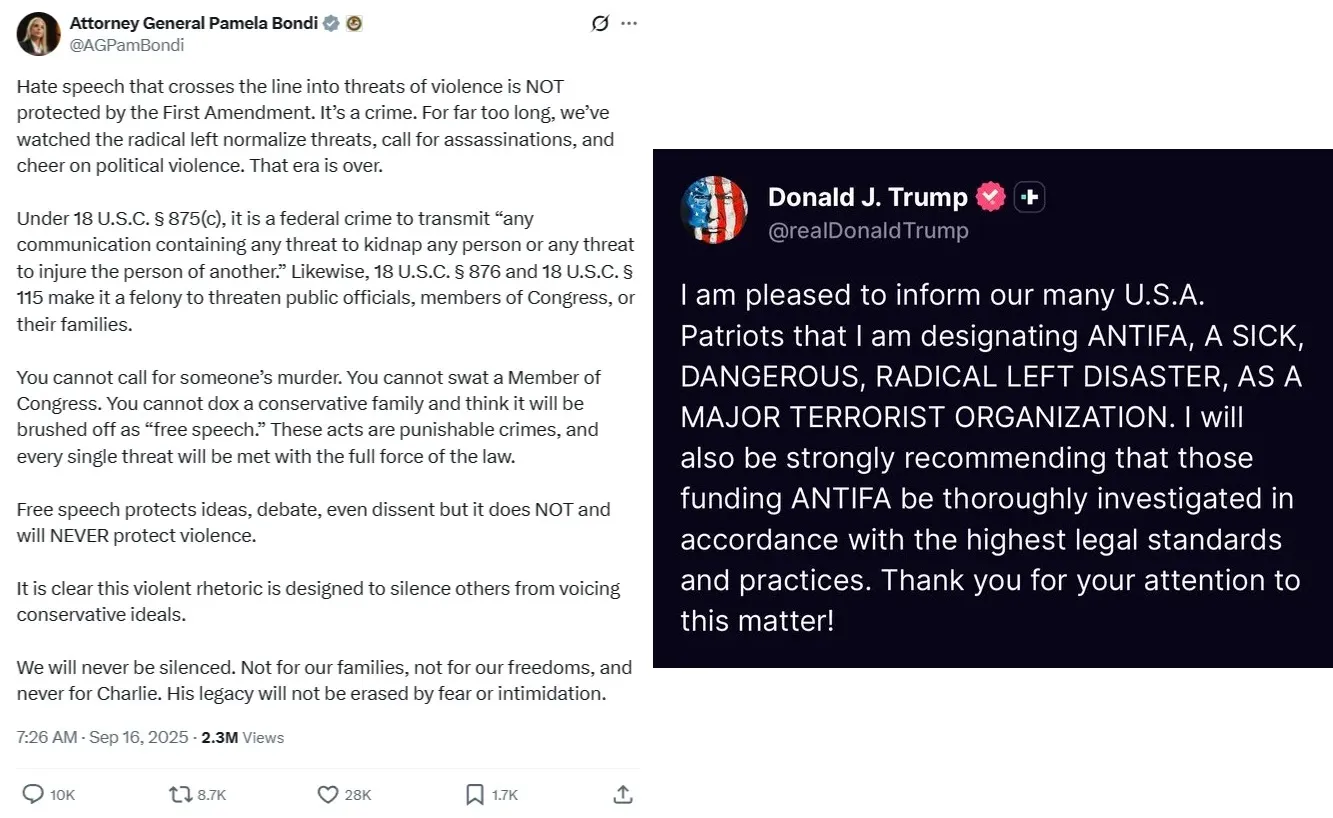Click Bondi's blue verified checkmark

point(333,22)
